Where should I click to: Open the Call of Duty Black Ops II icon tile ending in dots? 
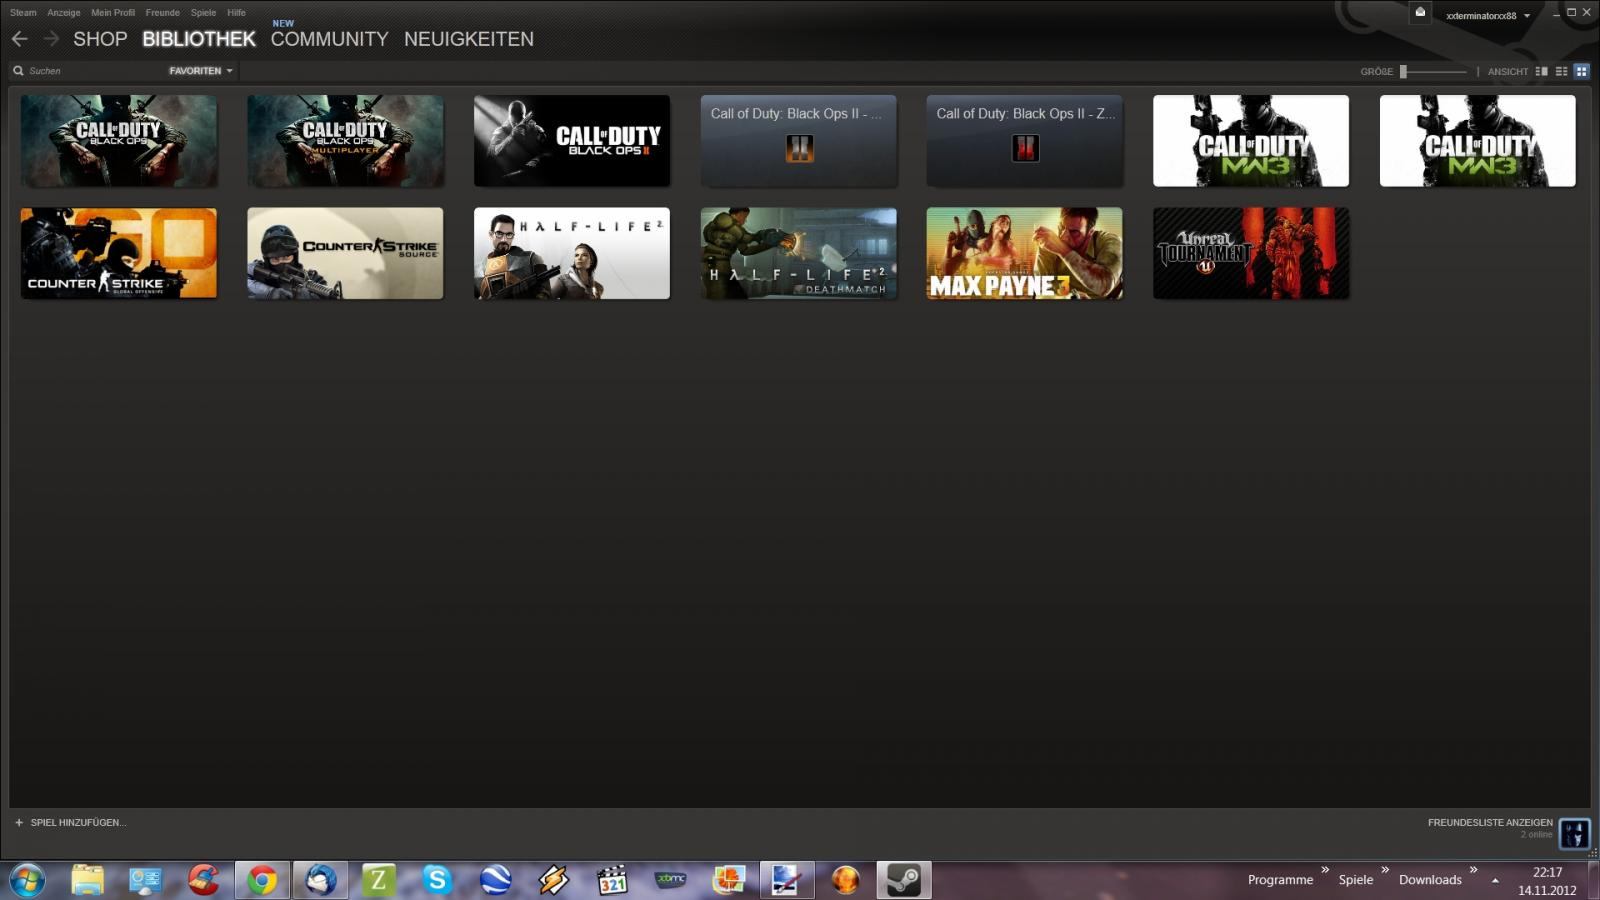[x=799, y=141]
